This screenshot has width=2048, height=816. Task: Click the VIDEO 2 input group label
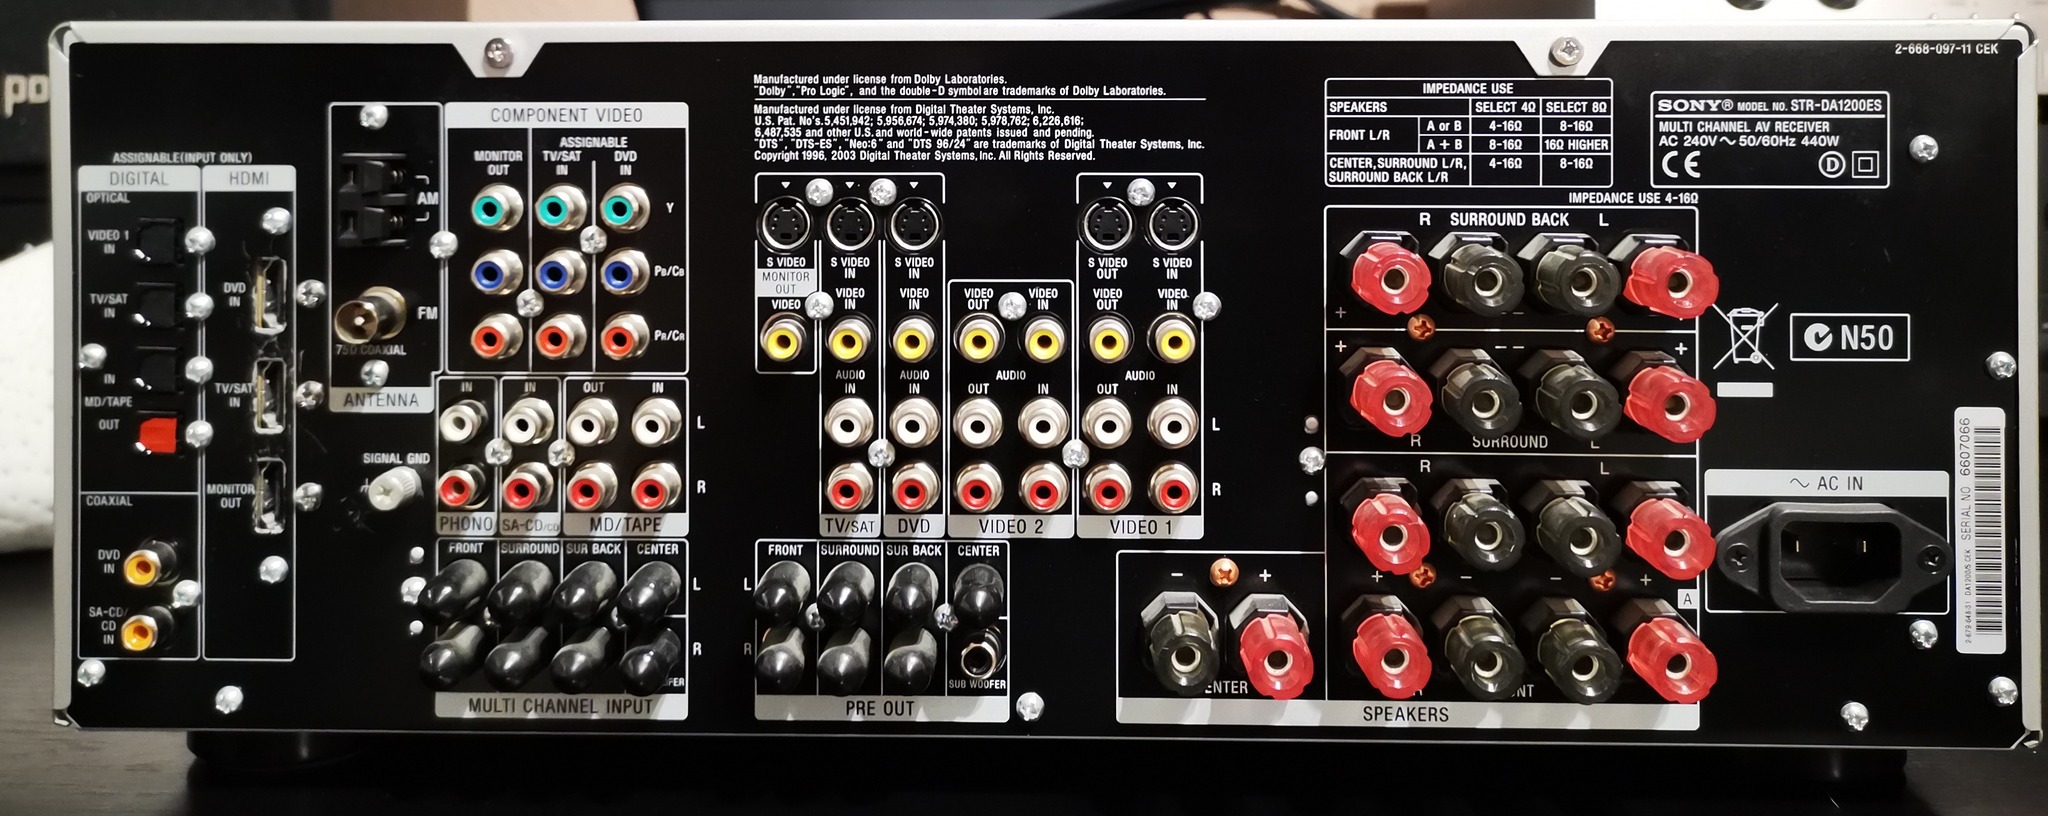coord(1010,526)
